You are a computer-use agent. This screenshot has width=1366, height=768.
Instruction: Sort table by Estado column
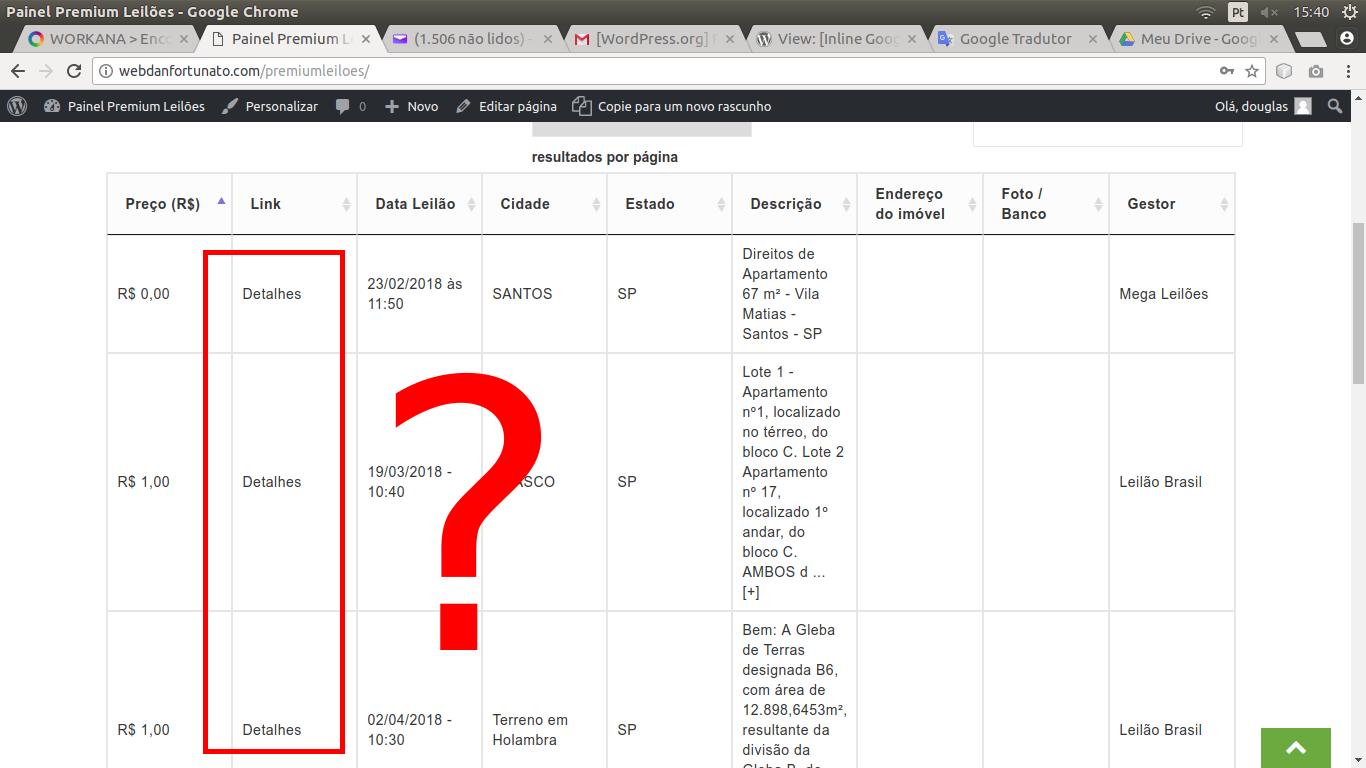pos(670,204)
